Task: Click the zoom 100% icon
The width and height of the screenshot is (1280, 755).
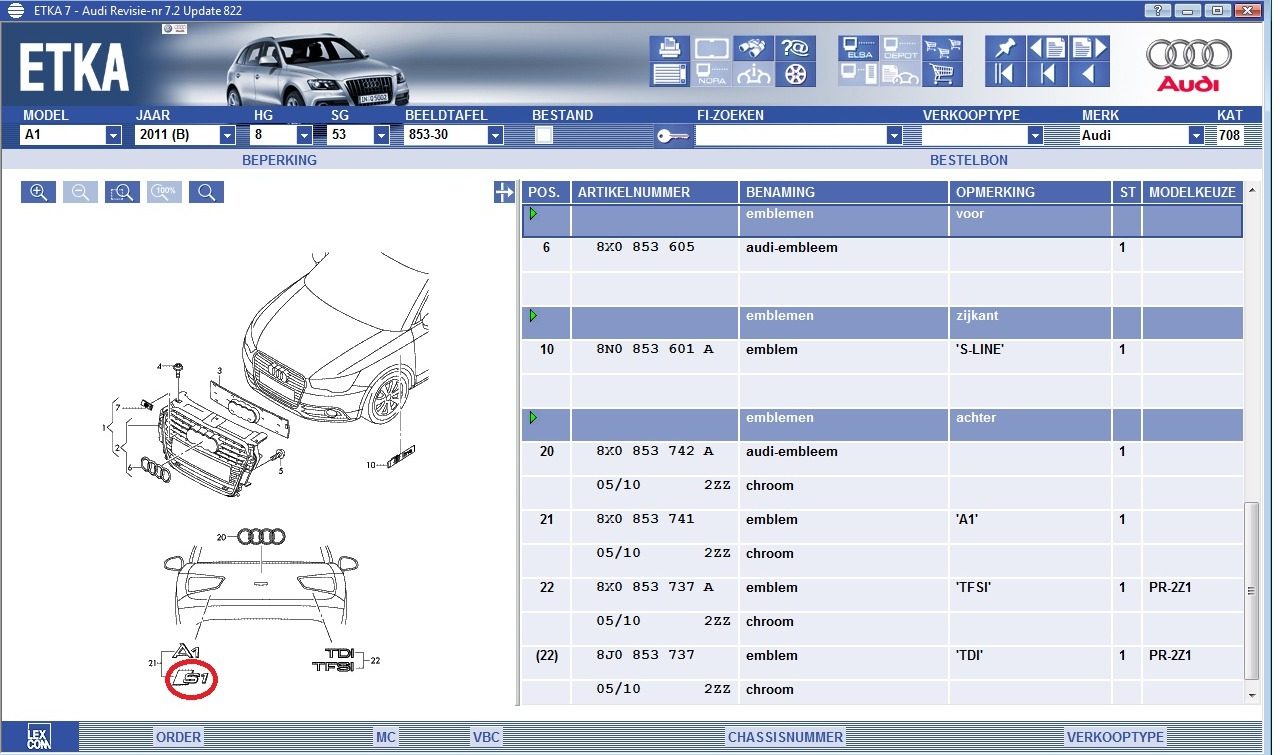Action: click(x=165, y=192)
